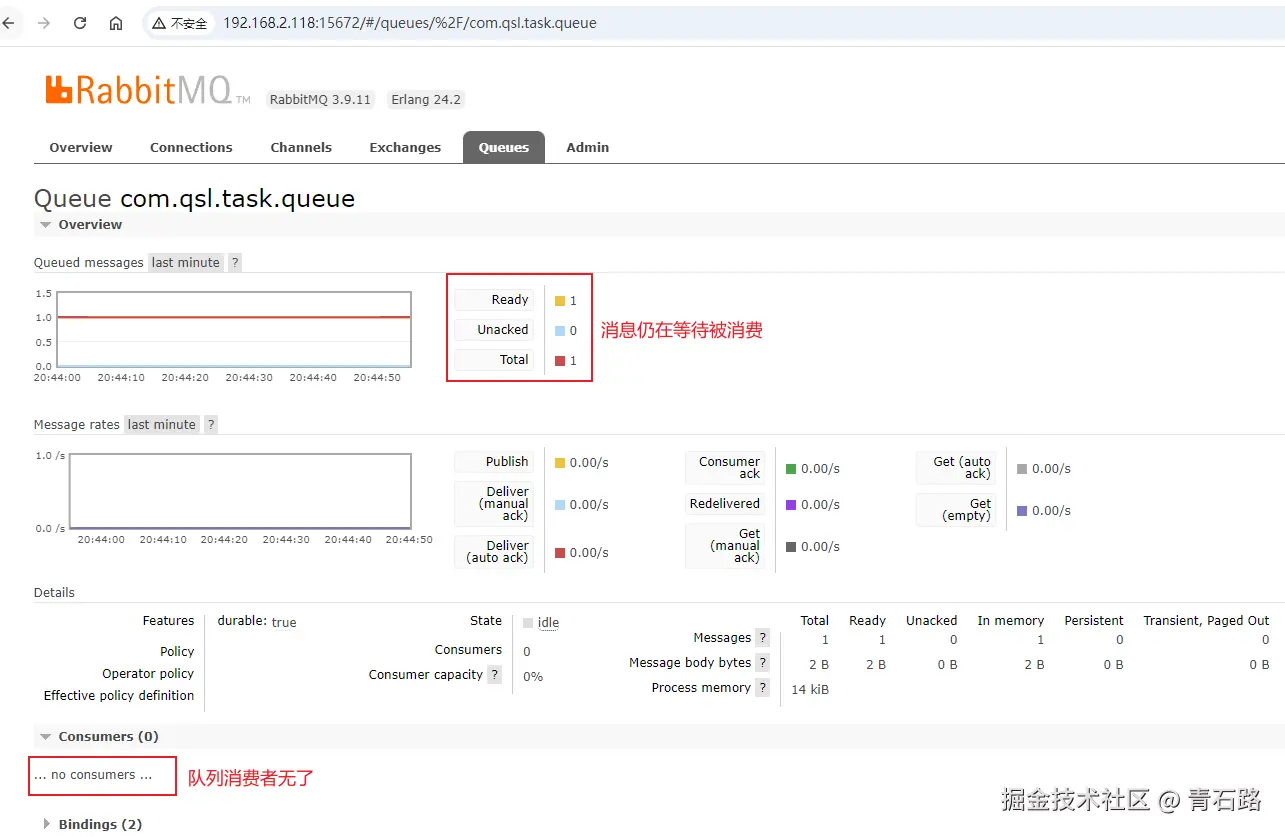
Task: Switch to the Exchanges tab
Action: tap(405, 147)
